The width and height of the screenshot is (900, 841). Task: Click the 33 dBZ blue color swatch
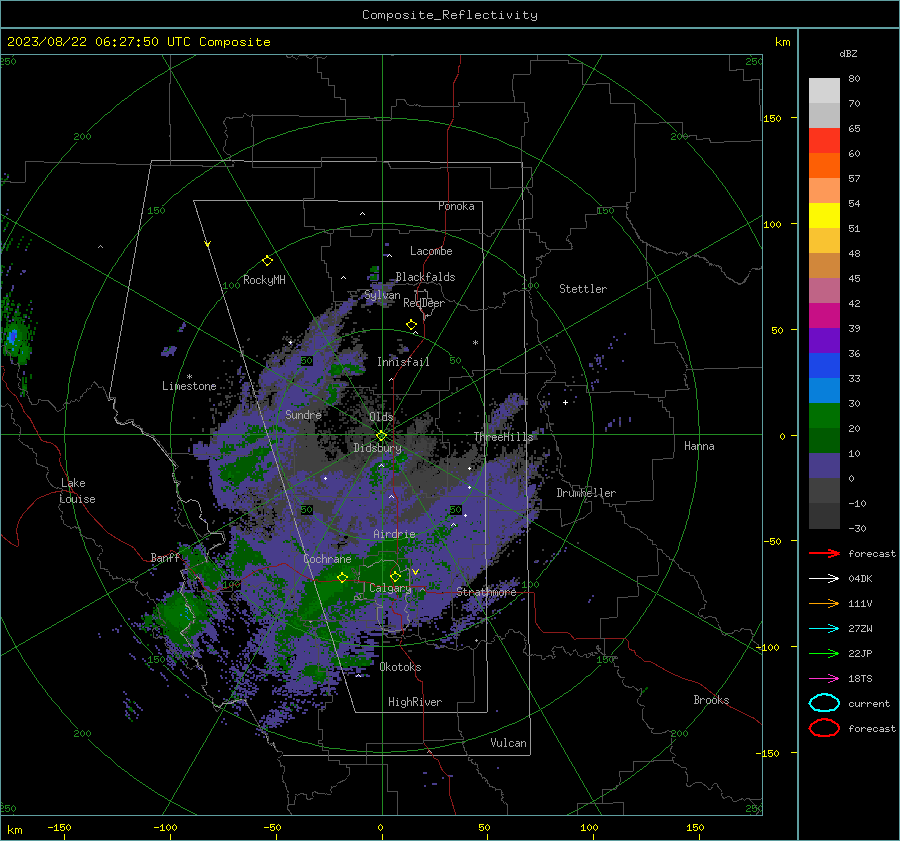[x=824, y=390]
